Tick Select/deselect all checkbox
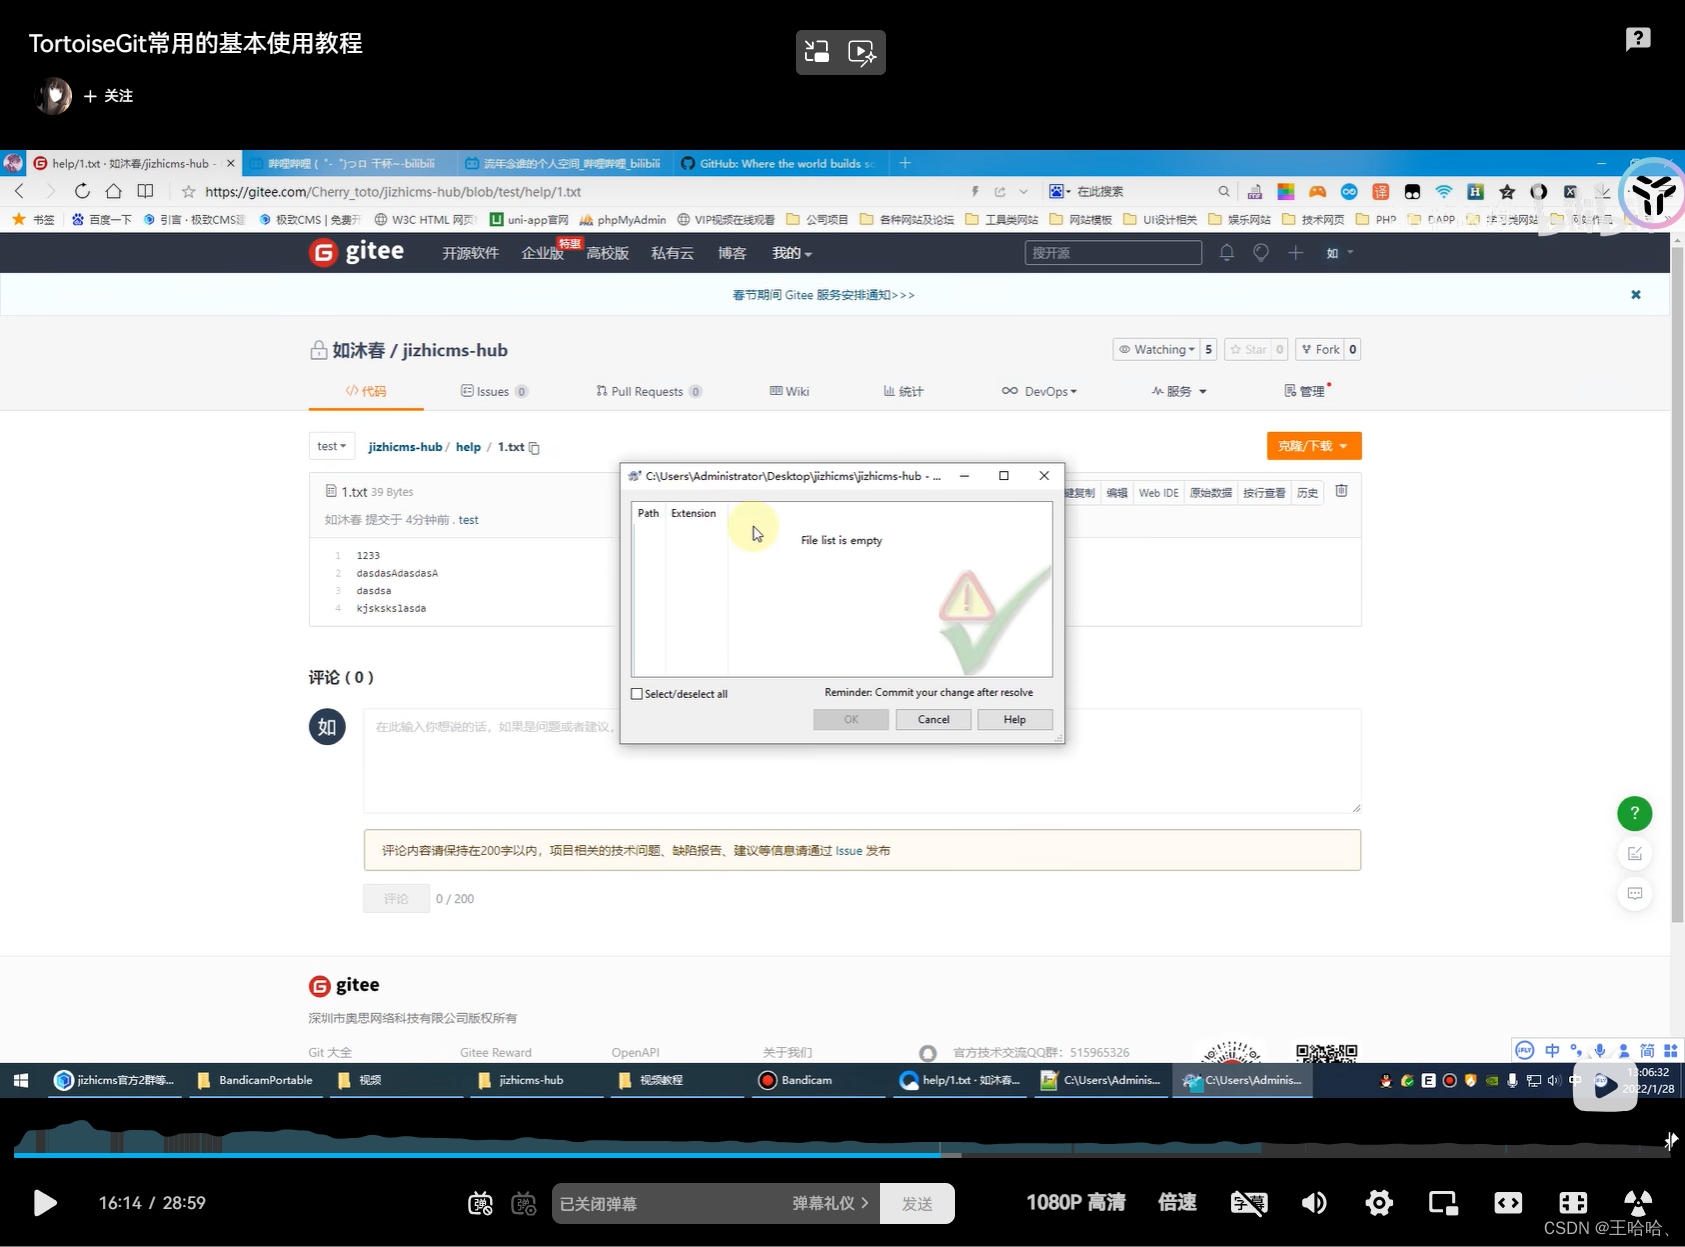 click(x=637, y=694)
